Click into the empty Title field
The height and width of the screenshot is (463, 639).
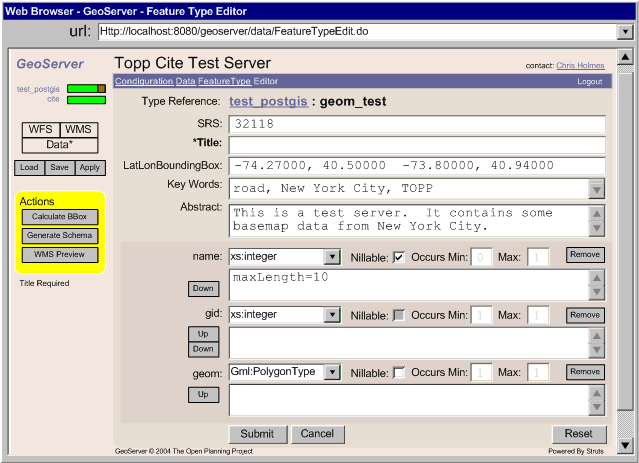pyautogui.click(x=417, y=145)
